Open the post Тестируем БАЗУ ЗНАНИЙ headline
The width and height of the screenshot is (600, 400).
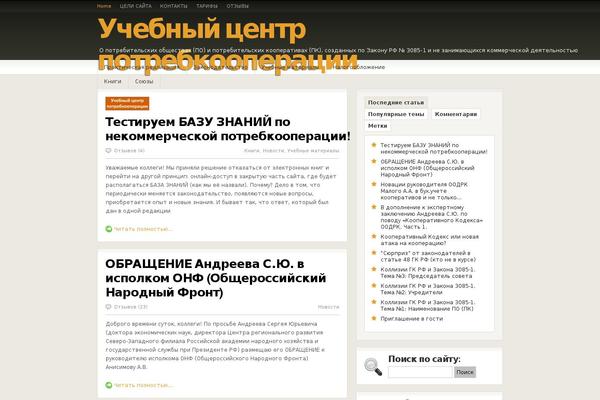(x=228, y=129)
